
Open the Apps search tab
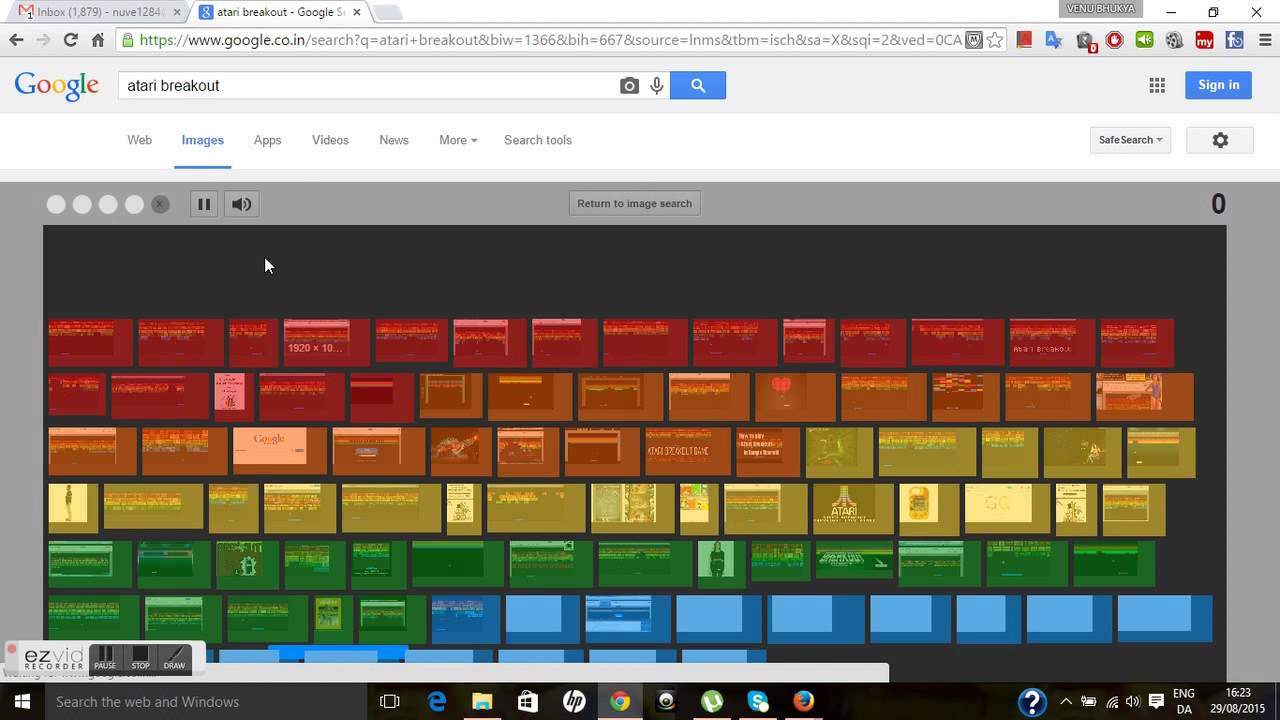267,140
